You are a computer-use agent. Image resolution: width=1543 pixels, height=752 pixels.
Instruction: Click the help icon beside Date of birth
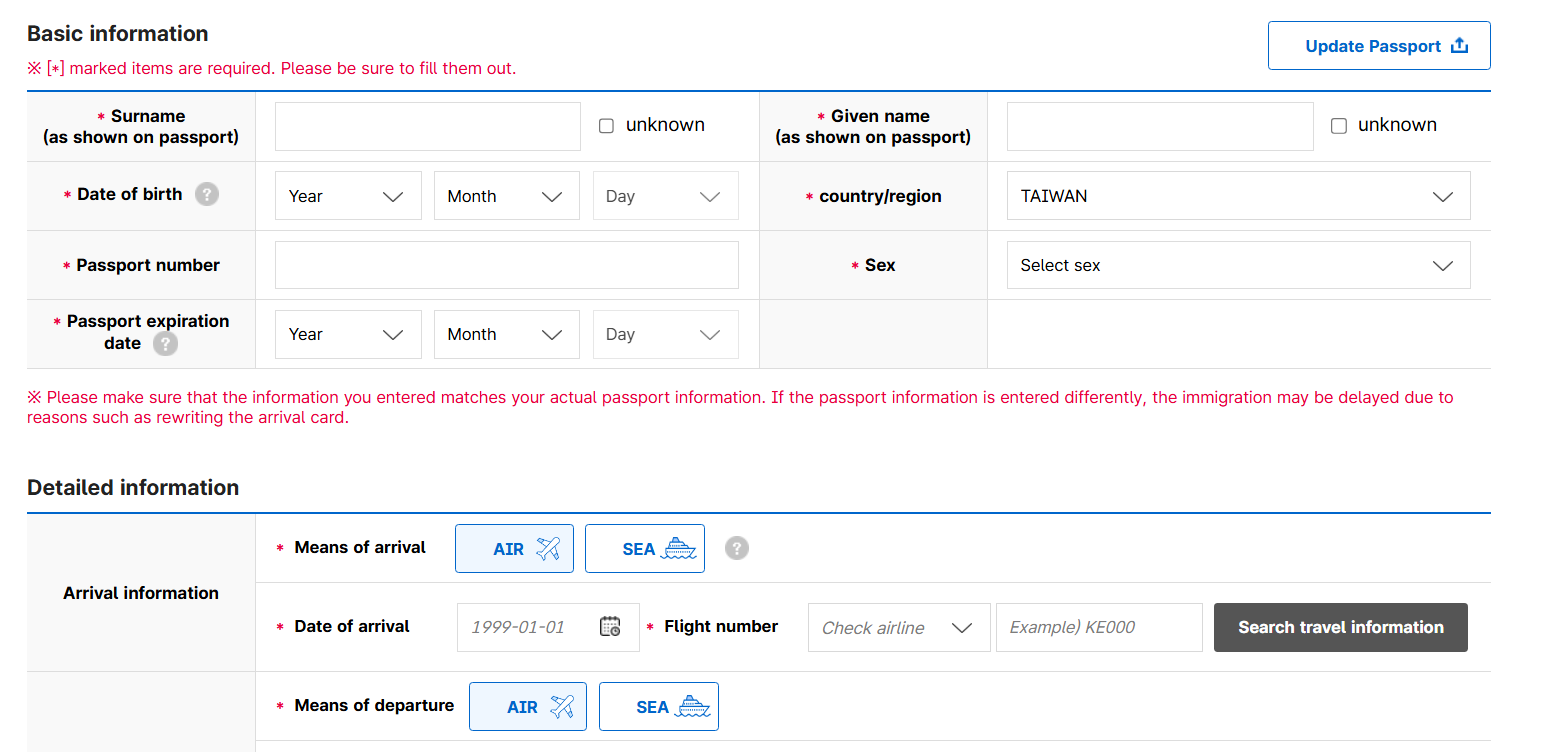[206, 194]
